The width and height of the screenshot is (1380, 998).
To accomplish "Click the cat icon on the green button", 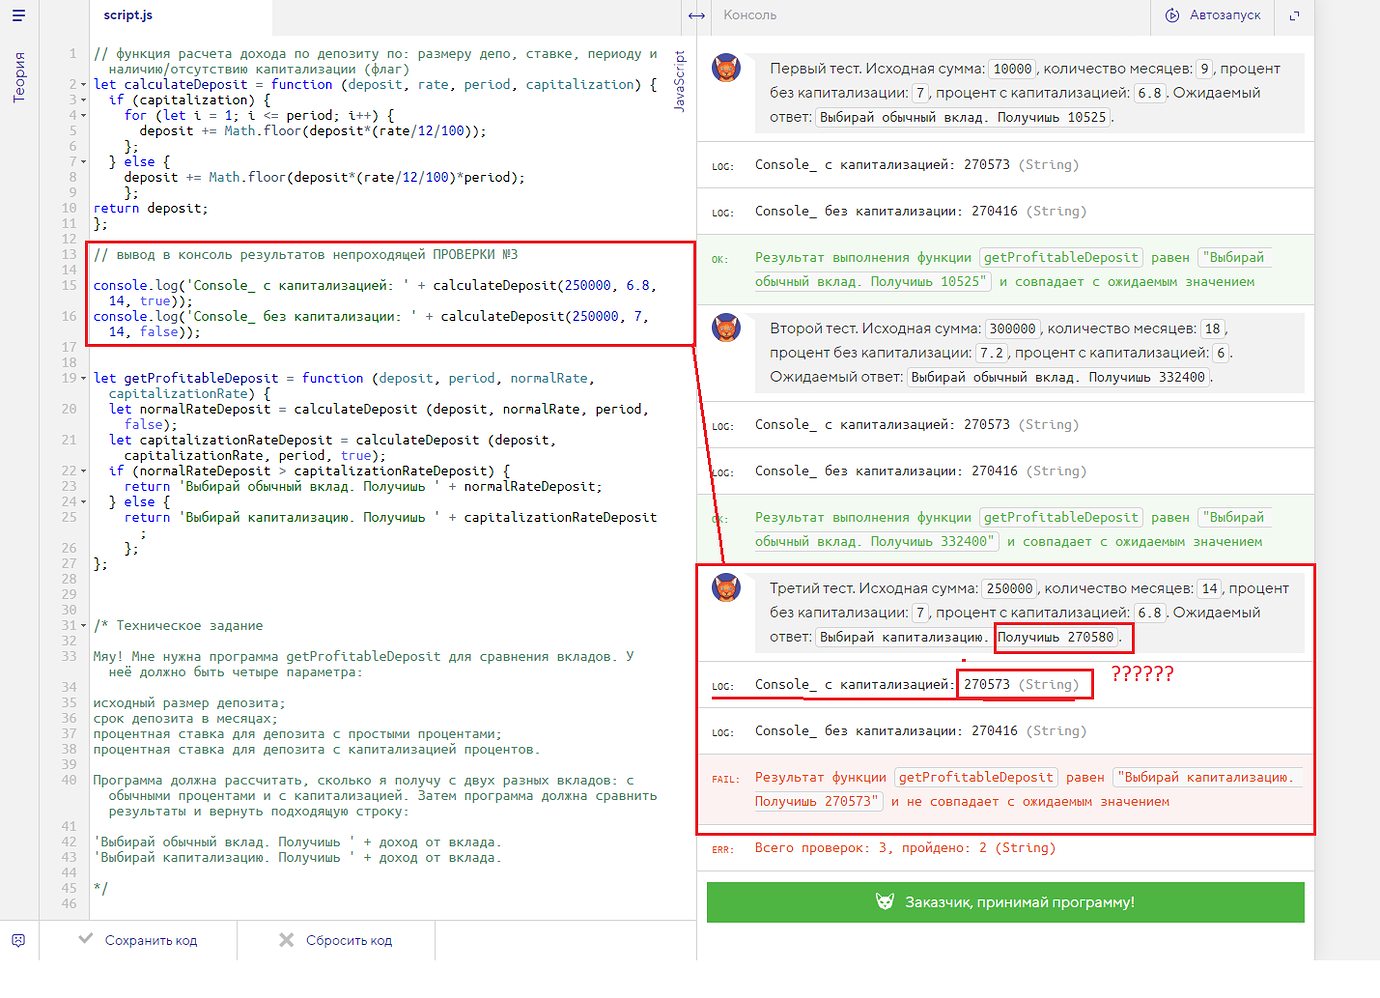I will pos(884,902).
